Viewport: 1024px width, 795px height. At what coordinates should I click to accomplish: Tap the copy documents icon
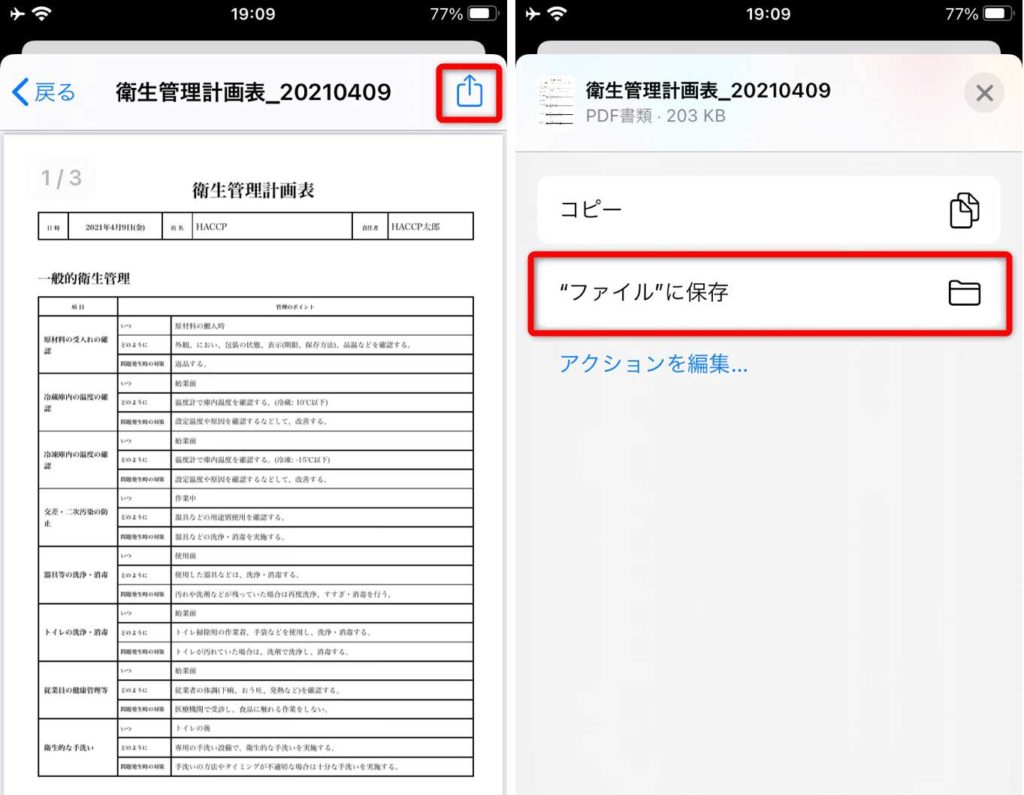click(x=964, y=210)
